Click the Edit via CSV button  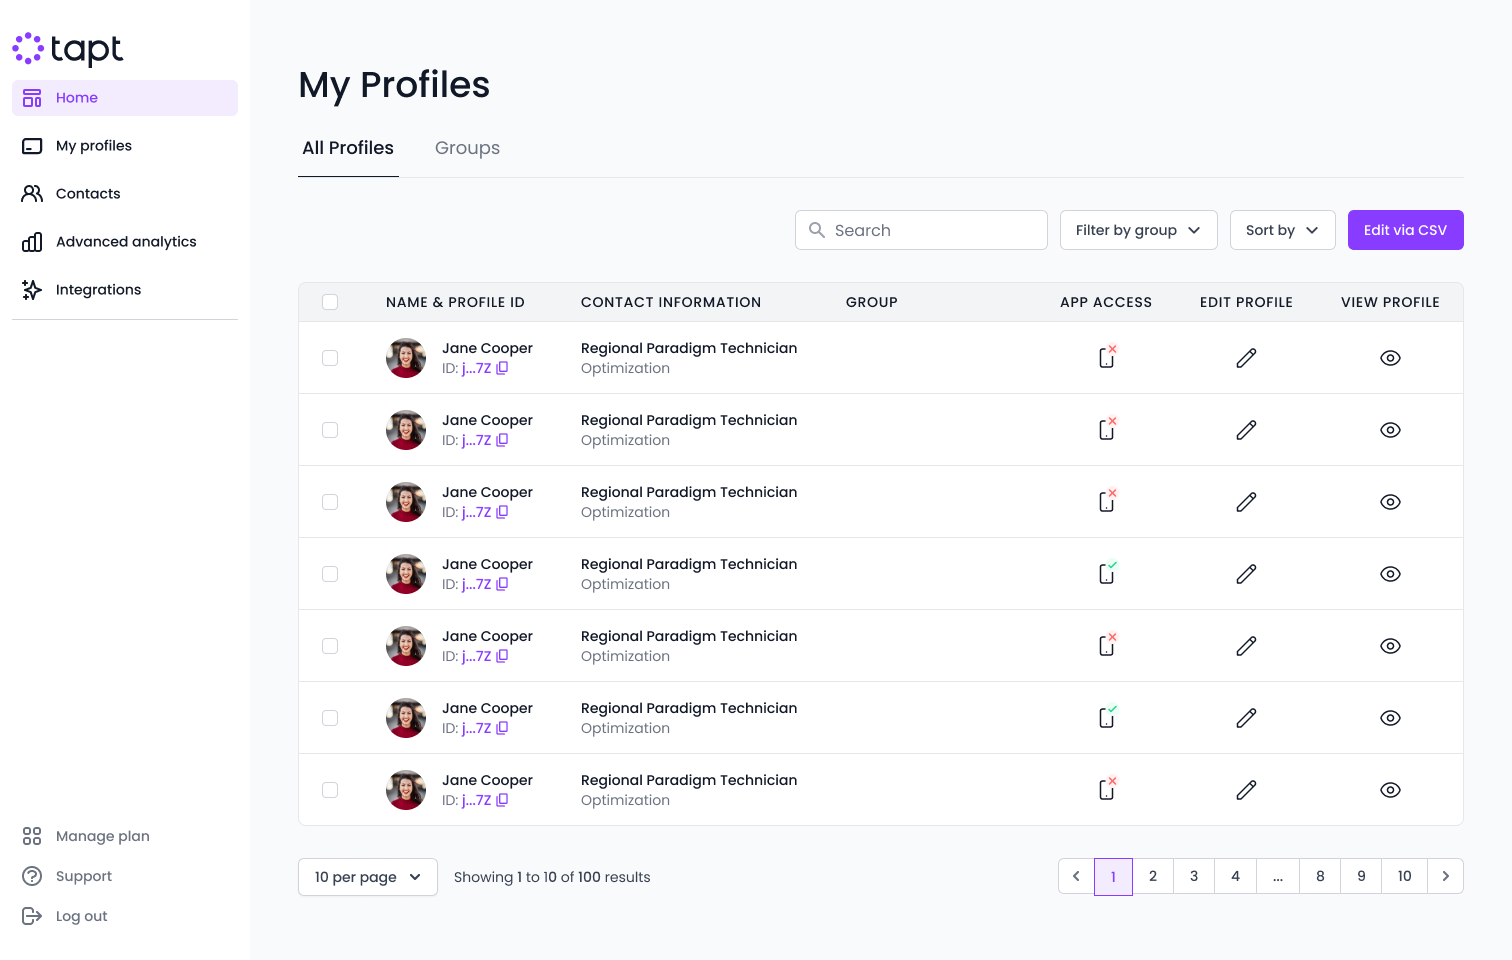point(1405,230)
